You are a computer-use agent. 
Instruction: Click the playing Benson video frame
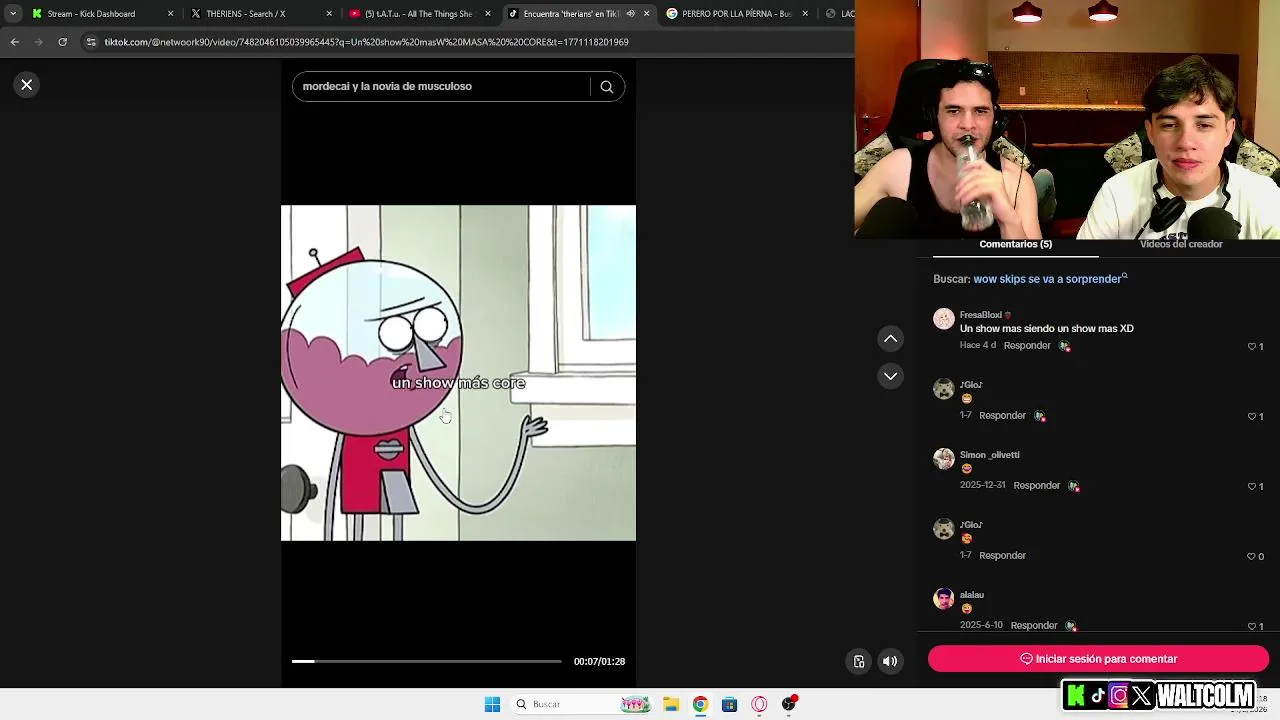tap(458, 373)
